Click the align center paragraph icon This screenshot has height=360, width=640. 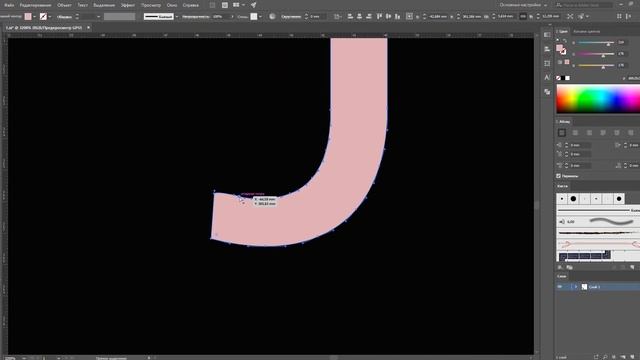[576, 133]
